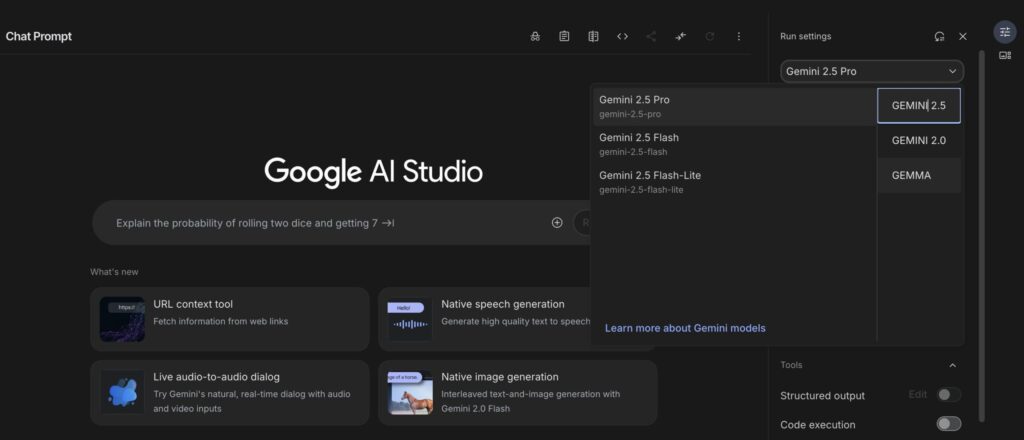Open the URL context tool card
Screen dimensions: 1024x440
230,319
